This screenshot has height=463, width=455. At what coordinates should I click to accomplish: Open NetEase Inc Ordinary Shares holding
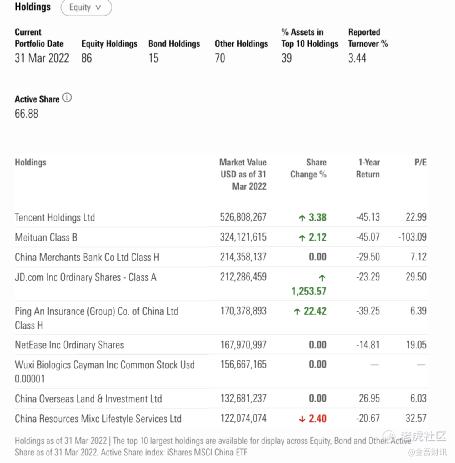coord(69,345)
